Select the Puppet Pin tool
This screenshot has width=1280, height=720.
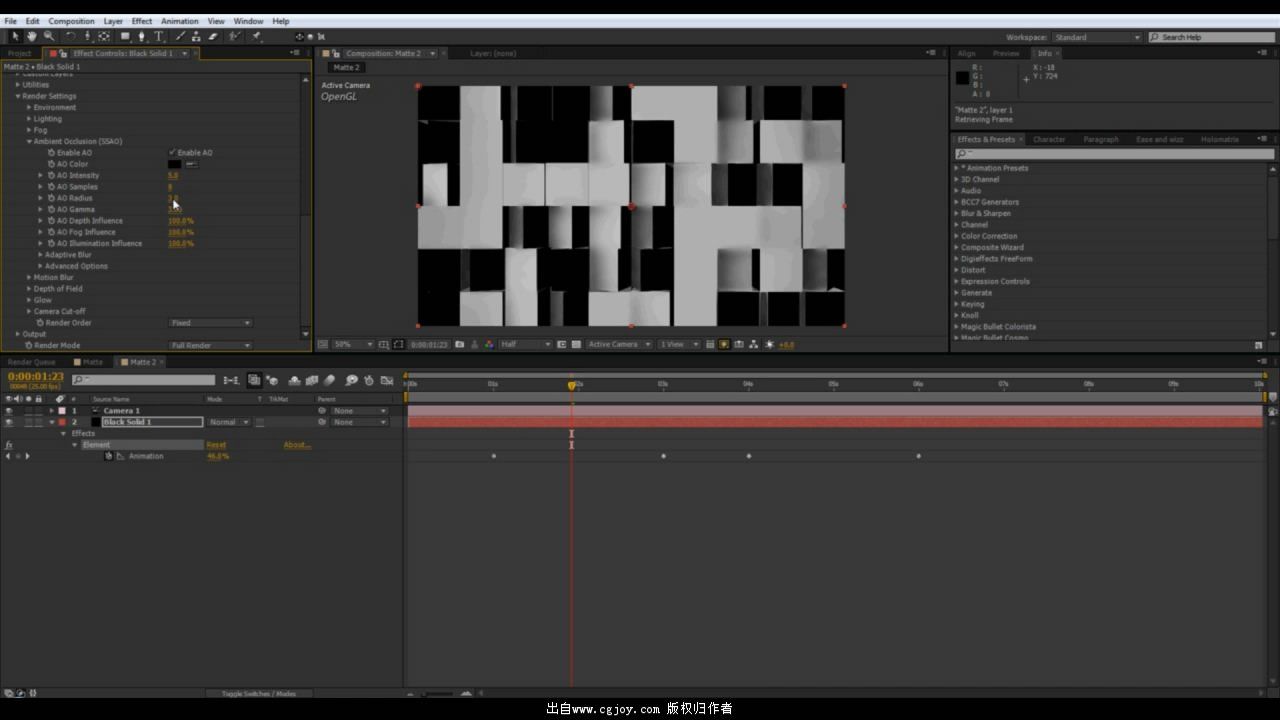click(257, 36)
